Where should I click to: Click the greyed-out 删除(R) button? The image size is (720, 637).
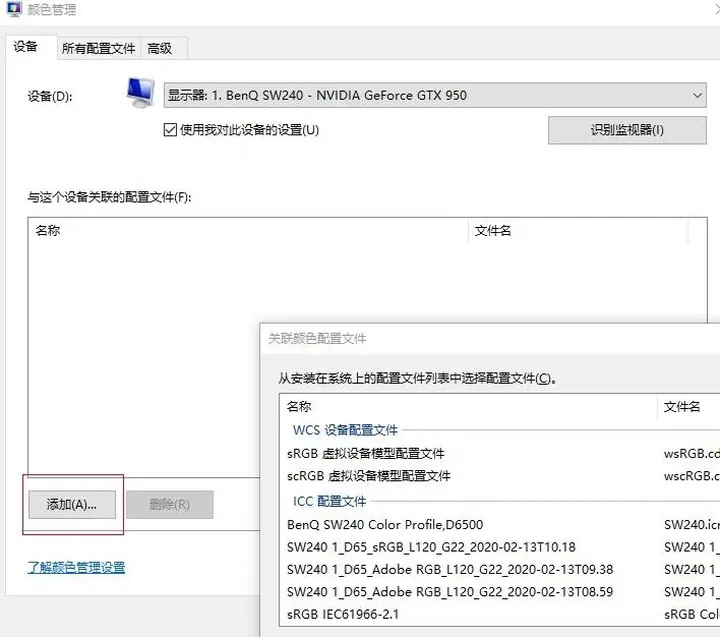[170, 505]
